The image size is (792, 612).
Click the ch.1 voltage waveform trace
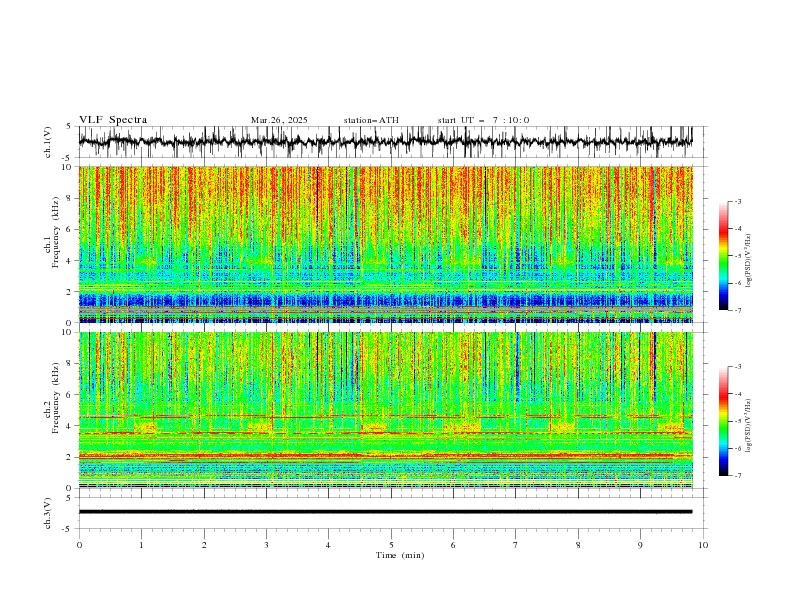tap(385, 141)
